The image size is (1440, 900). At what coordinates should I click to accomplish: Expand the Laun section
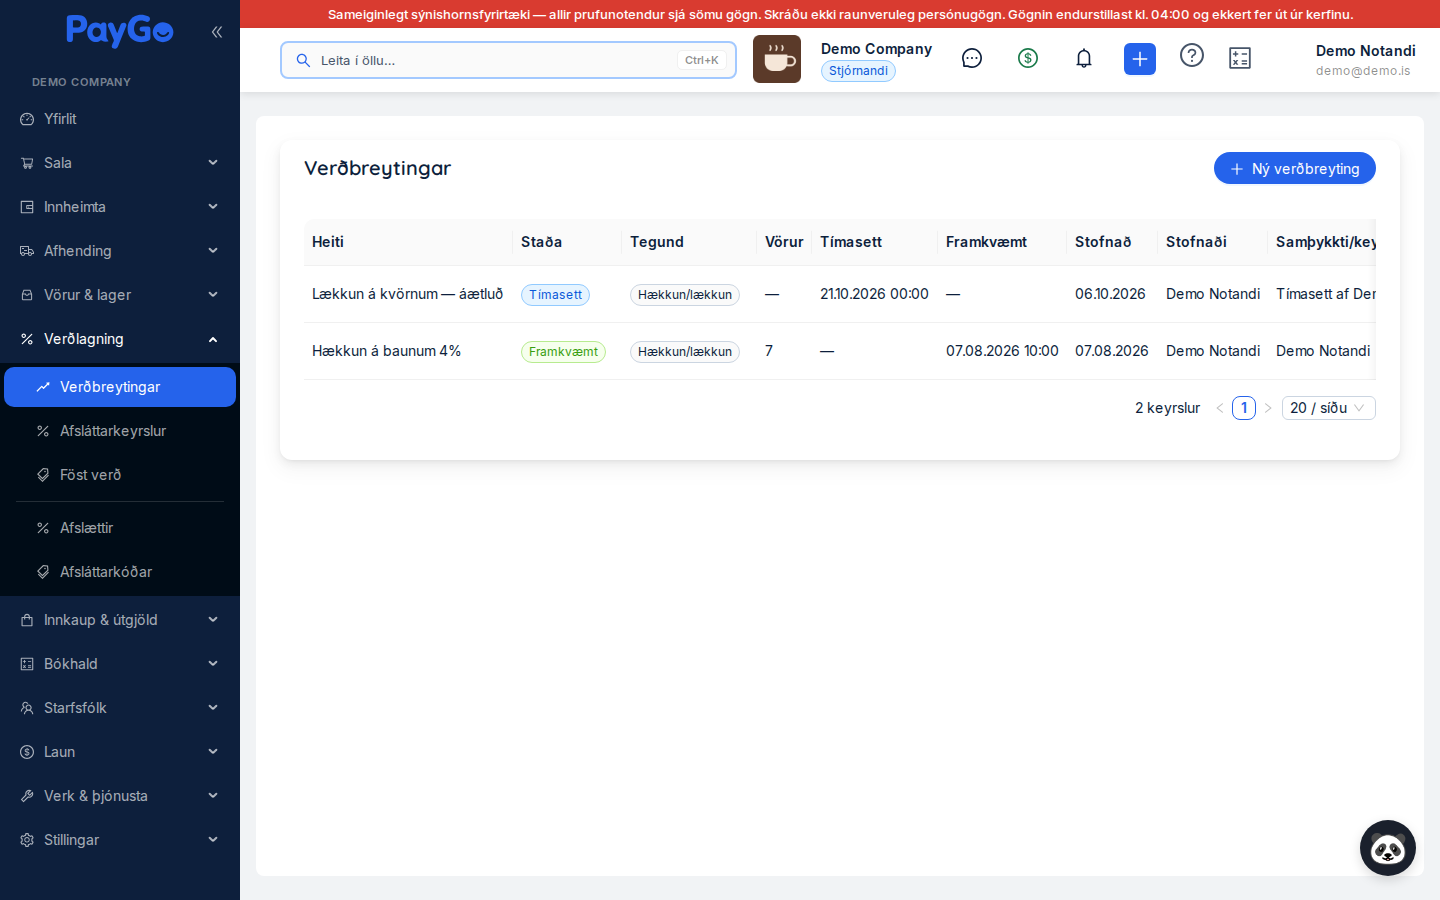[120, 752]
